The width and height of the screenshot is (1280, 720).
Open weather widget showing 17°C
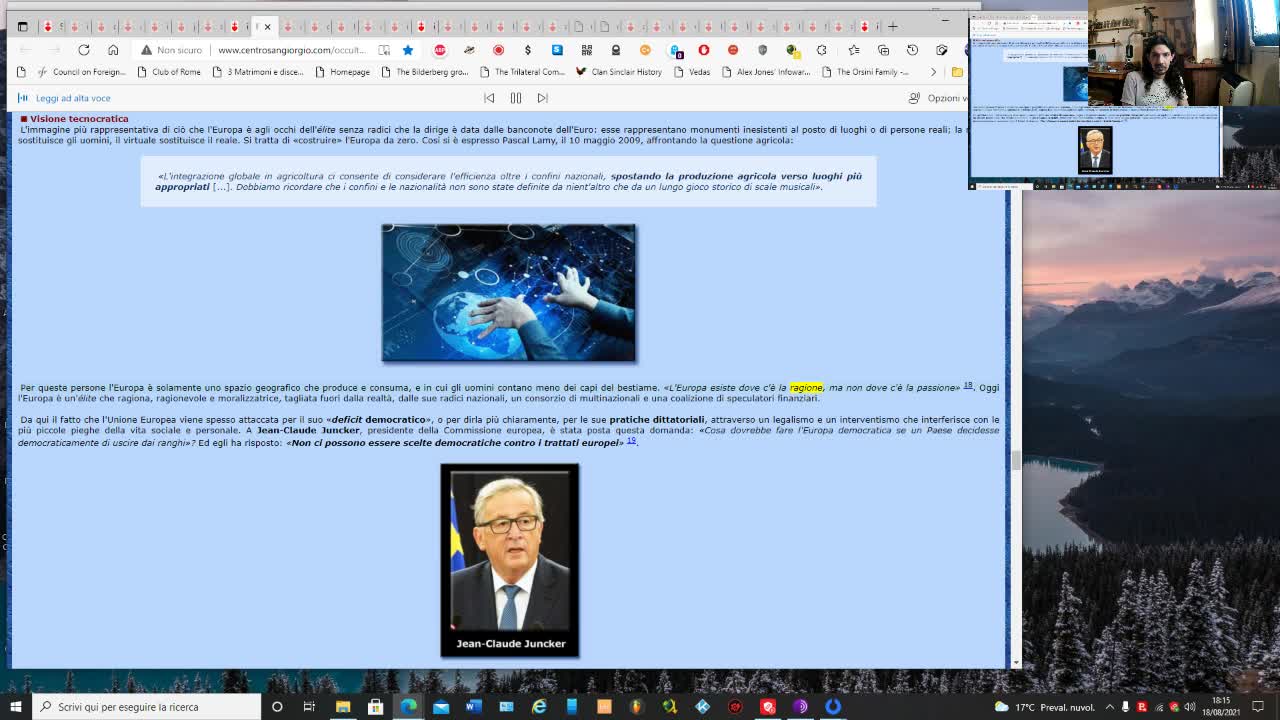tap(1044, 707)
